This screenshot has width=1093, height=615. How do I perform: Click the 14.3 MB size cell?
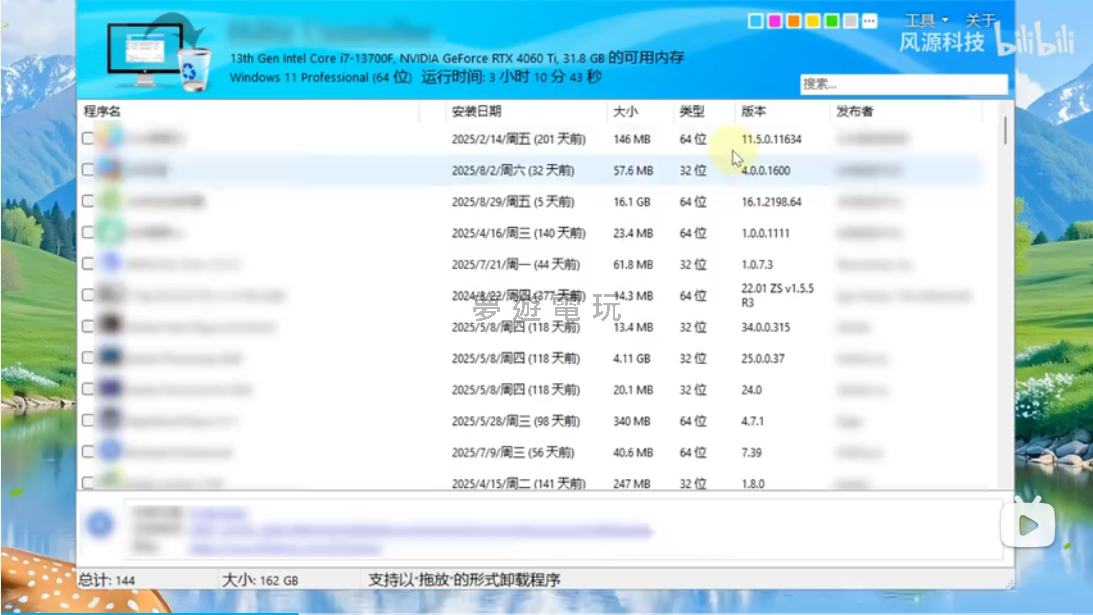tap(633, 296)
